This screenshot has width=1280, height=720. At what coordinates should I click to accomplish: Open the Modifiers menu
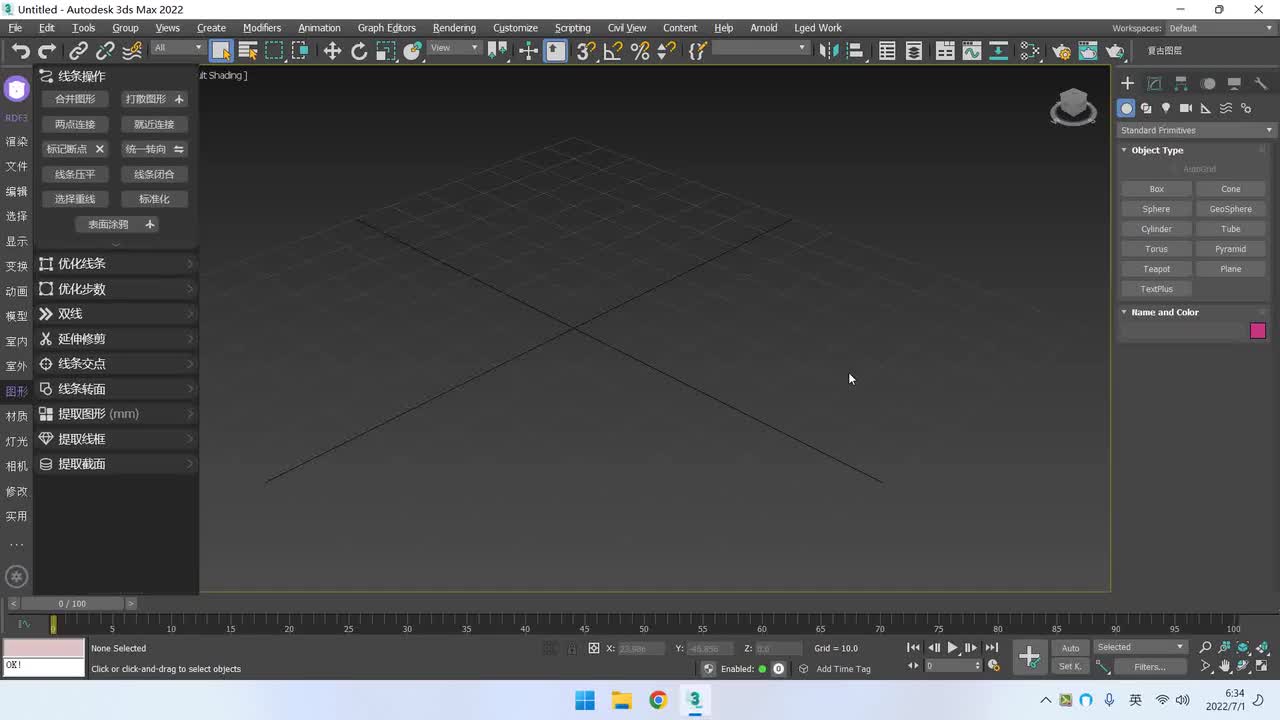point(262,28)
